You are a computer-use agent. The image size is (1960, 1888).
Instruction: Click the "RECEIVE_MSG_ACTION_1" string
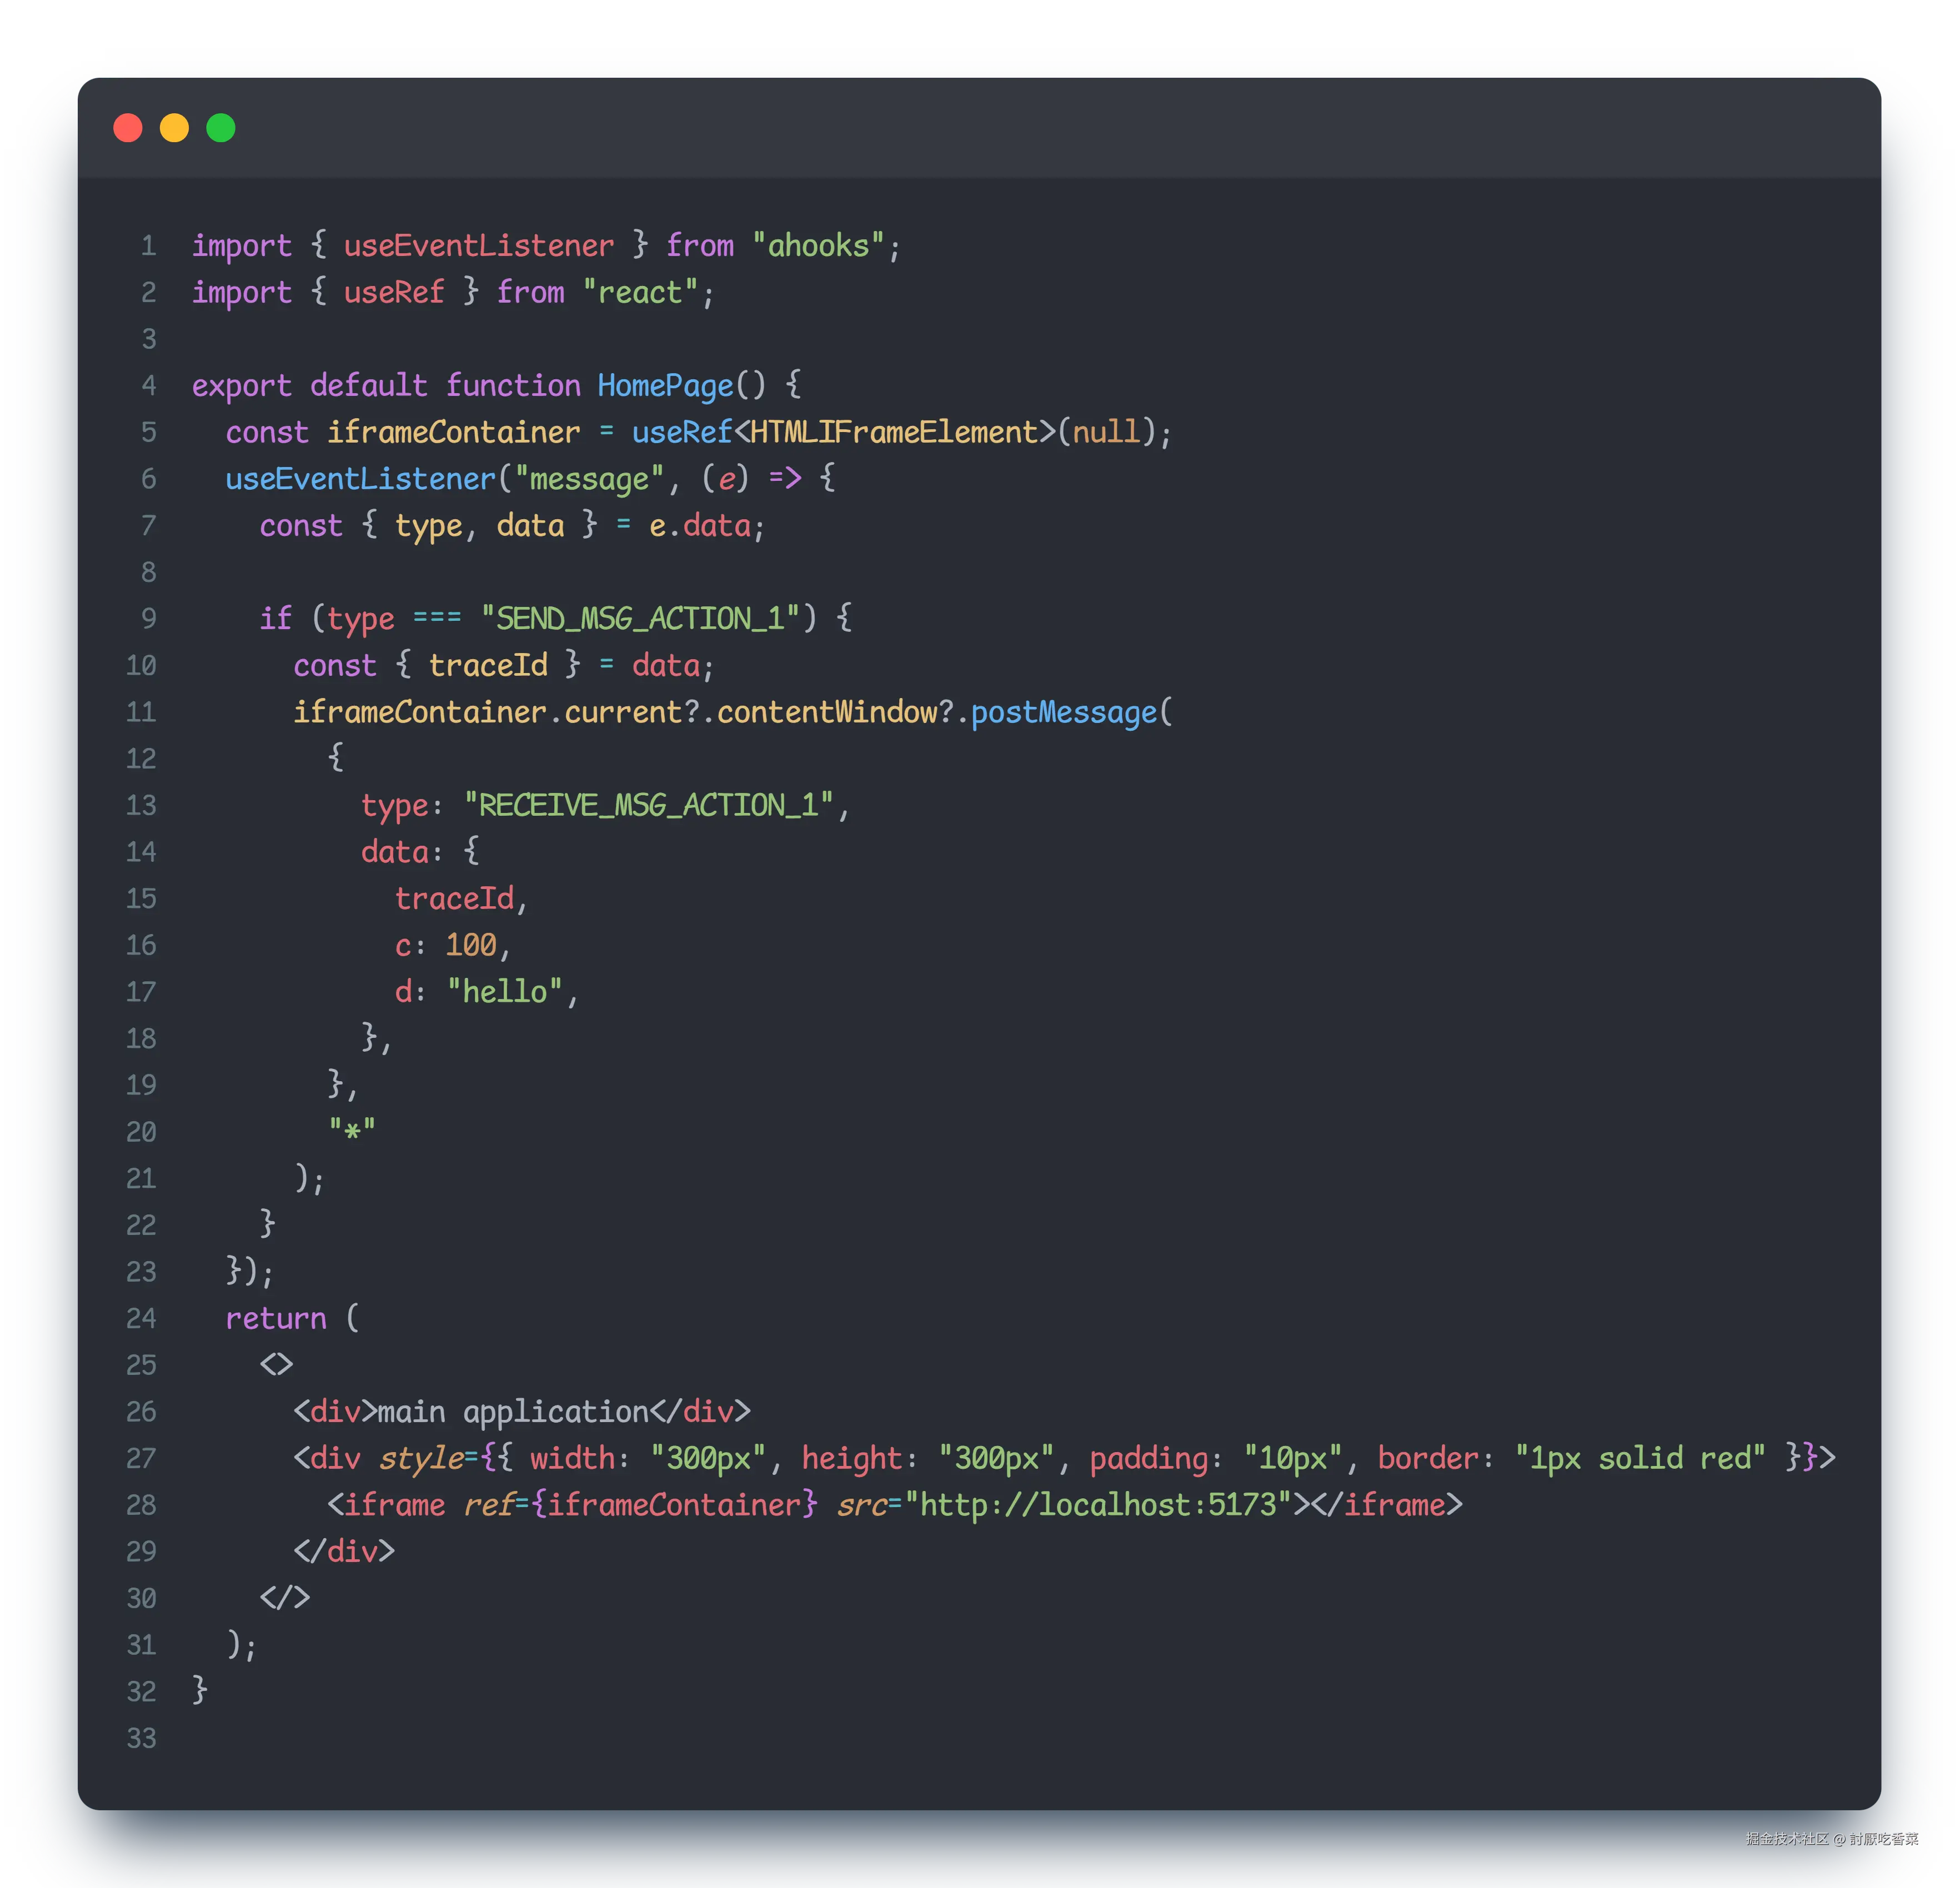pyautogui.click(x=648, y=806)
